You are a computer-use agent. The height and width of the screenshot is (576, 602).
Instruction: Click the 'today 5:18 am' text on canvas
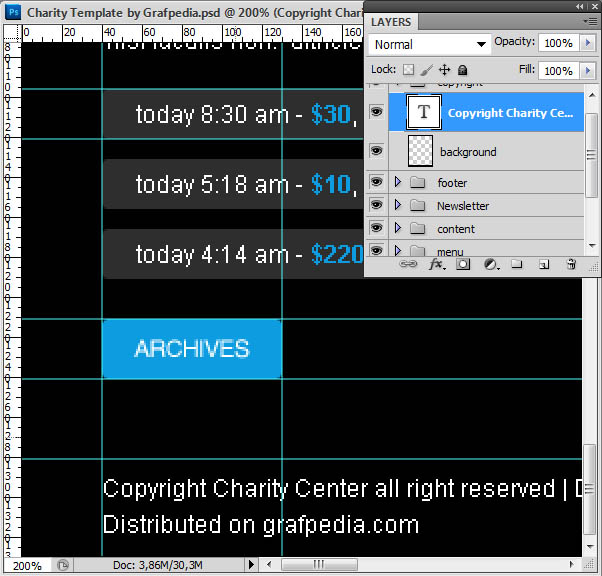pyautogui.click(x=212, y=185)
